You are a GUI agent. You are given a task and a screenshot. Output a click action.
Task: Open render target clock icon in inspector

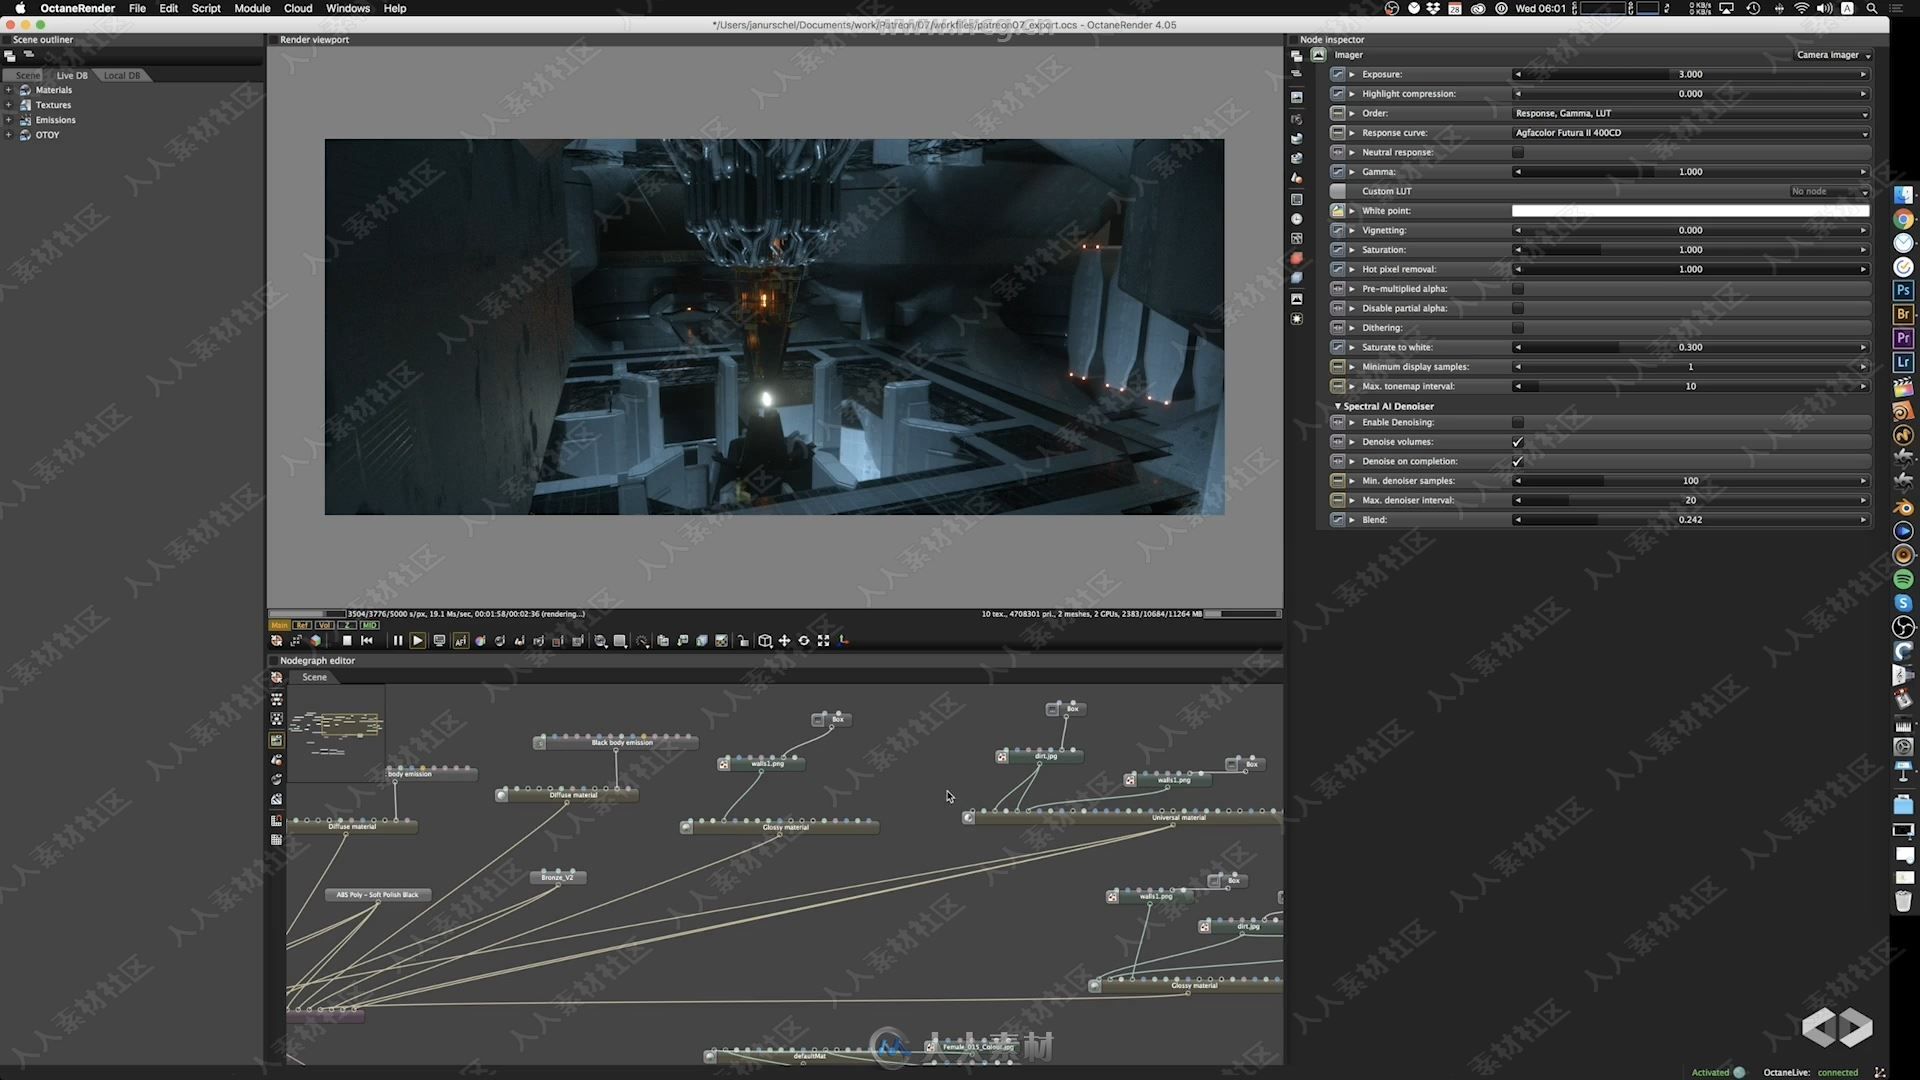1297,219
